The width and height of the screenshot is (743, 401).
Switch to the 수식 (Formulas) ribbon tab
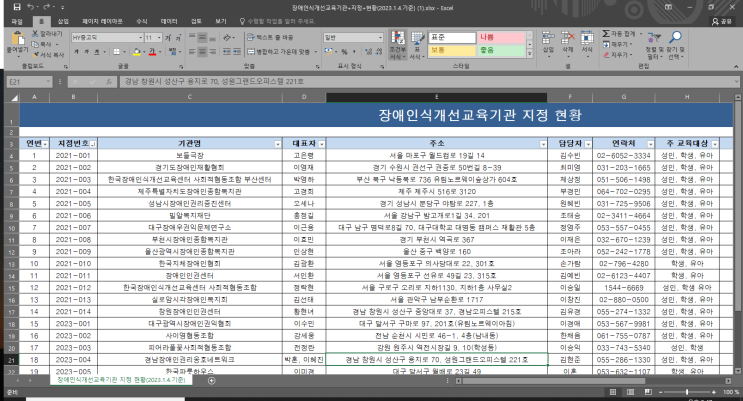[x=142, y=21]
